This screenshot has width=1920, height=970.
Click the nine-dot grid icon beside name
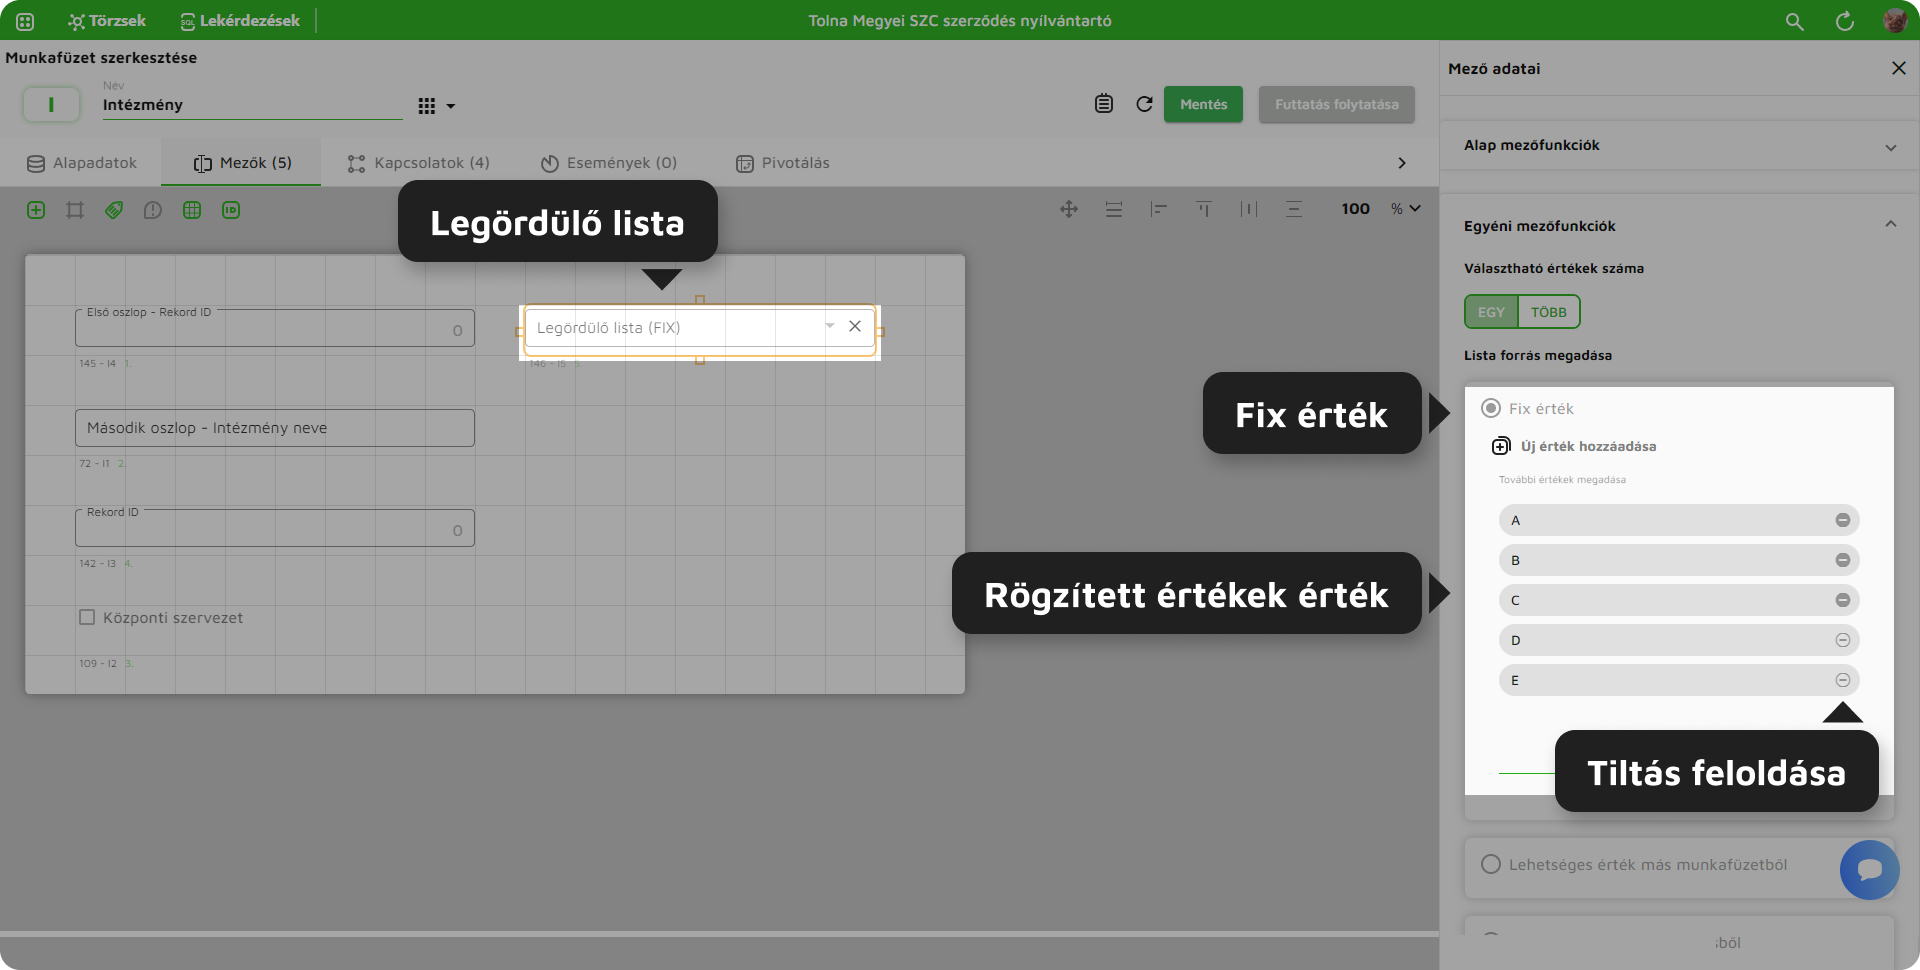(427, 106)
